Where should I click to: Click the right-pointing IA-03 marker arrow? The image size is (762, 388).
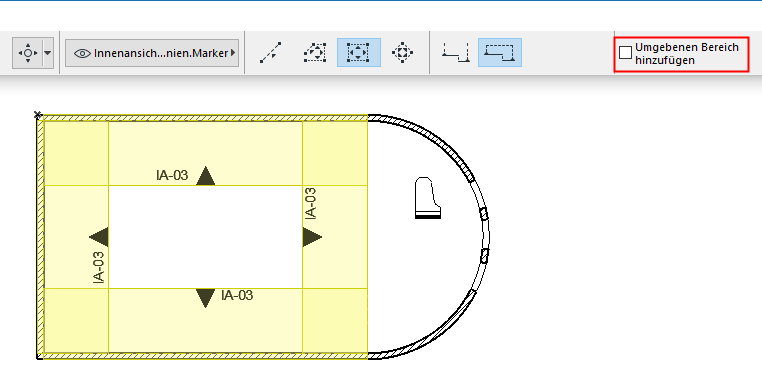(312, 237)
